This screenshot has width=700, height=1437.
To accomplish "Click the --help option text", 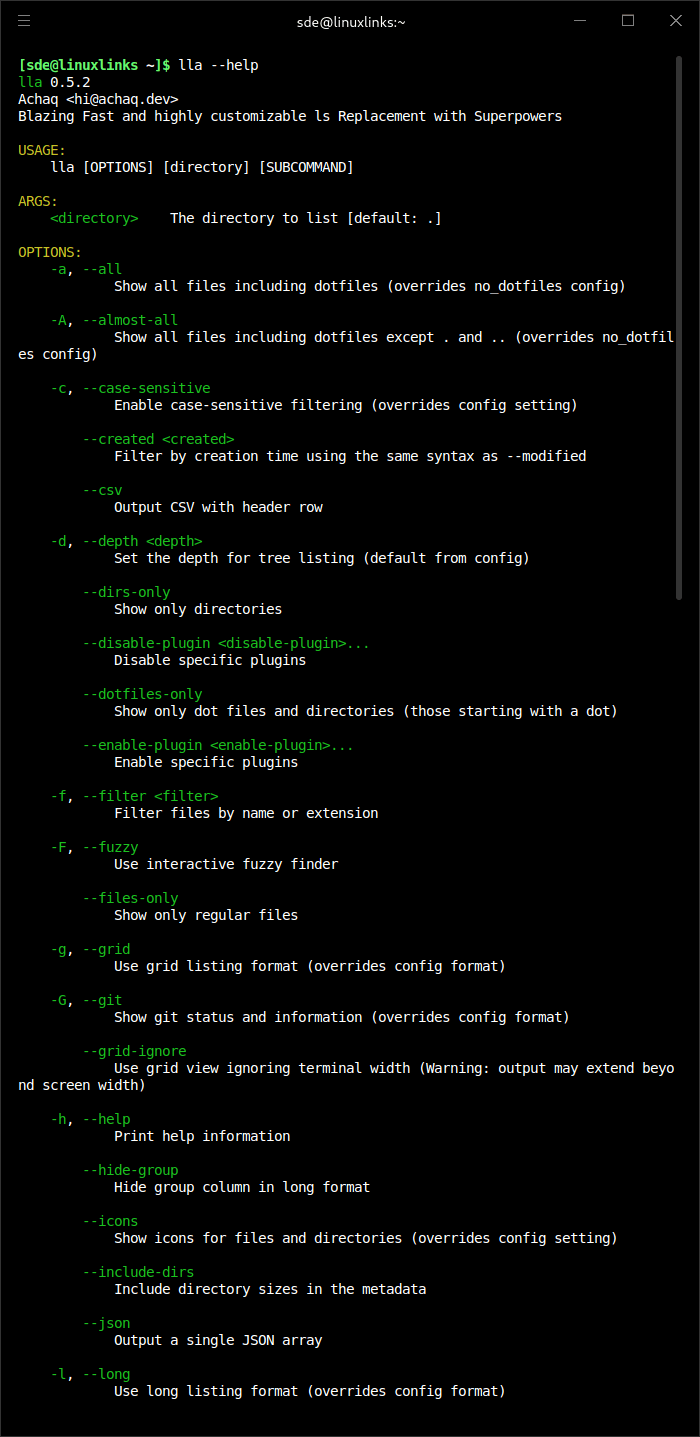I will 106,1118.
